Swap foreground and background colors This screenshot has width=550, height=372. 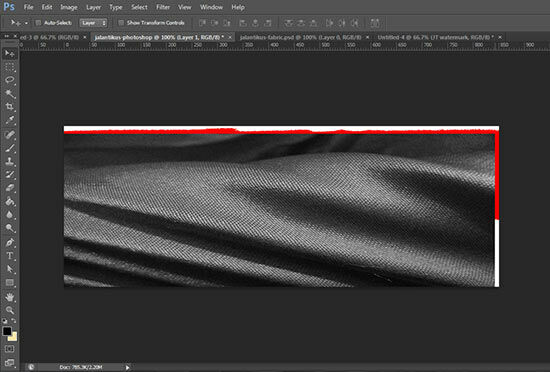(14, 320)
